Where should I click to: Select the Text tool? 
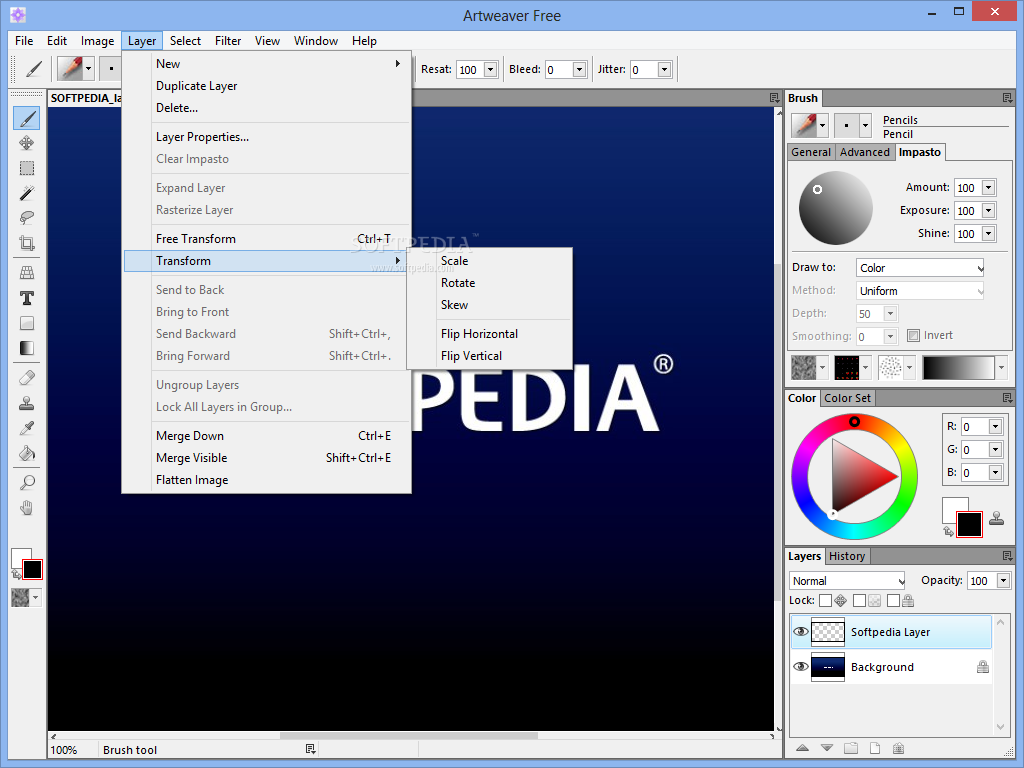27,298
